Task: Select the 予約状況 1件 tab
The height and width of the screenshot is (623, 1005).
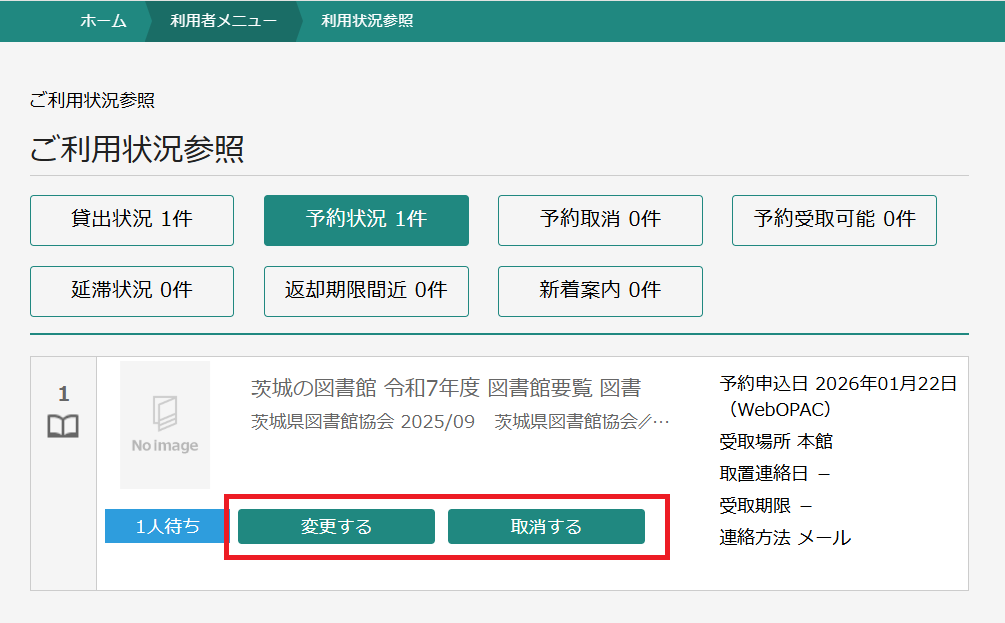Action: pyautogui.click(x=366, y=220)
